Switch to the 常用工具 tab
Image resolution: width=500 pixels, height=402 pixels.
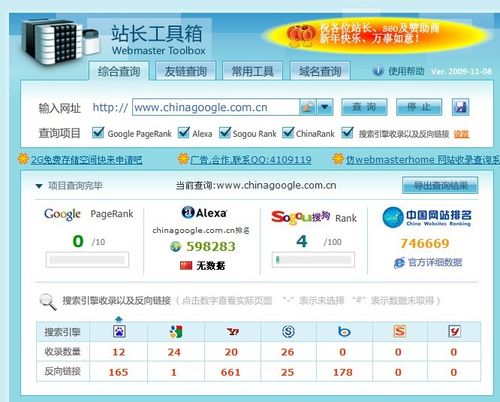tap(252, 71)
